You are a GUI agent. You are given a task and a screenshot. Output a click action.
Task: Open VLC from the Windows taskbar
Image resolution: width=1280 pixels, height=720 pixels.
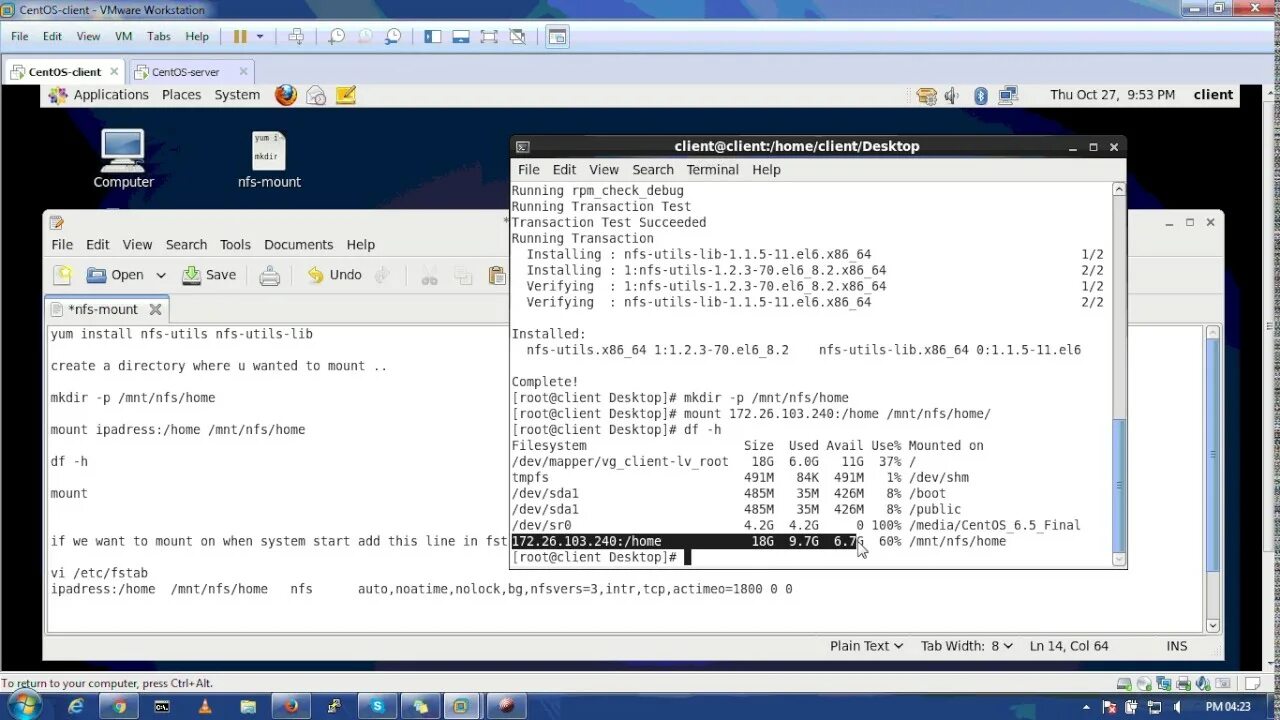tap(205, 706)
